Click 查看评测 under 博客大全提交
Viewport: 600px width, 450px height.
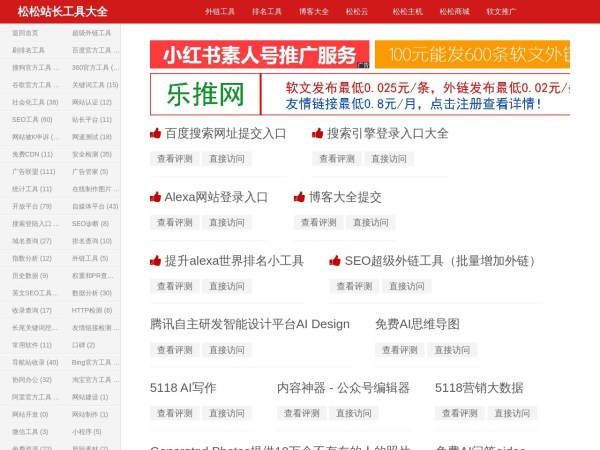coord(319,222)
